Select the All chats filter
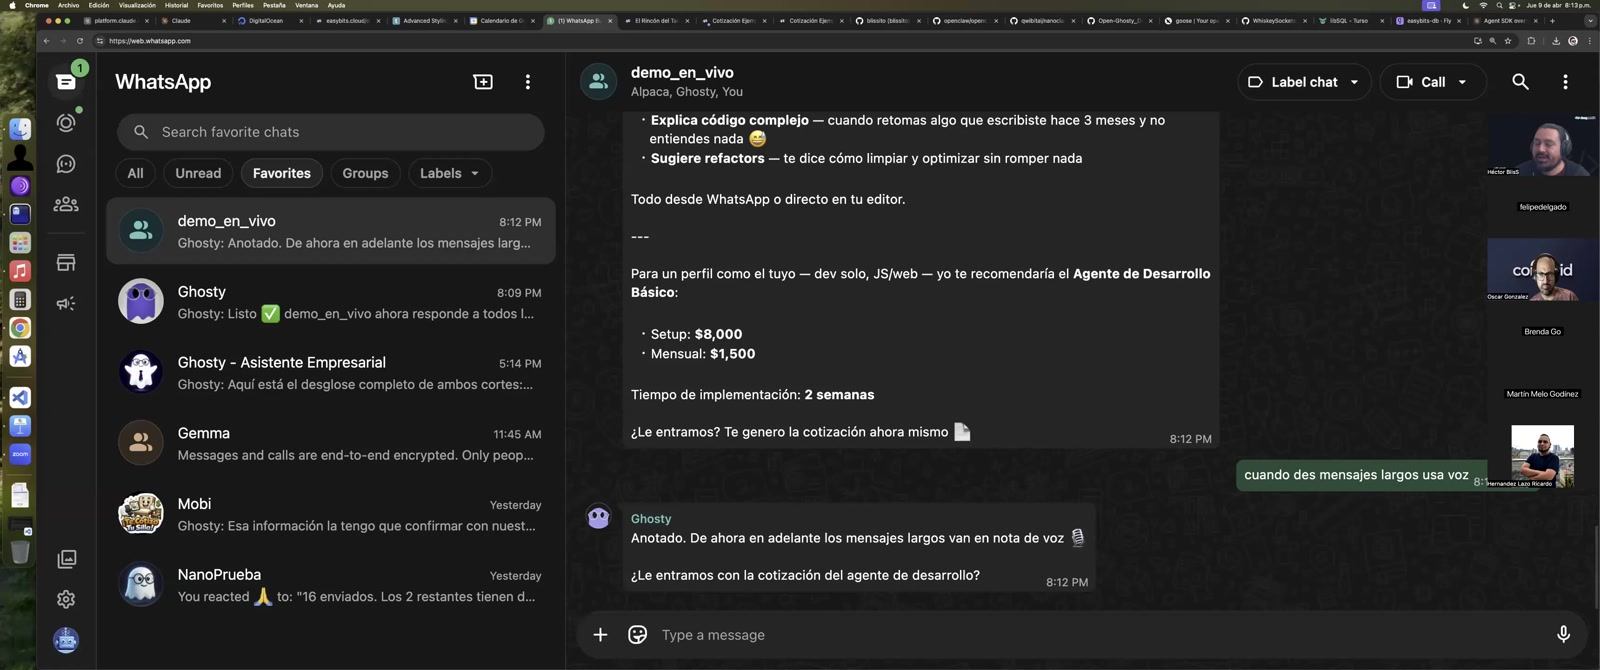This screenshot has width=1600, height=670. point(135,173)
